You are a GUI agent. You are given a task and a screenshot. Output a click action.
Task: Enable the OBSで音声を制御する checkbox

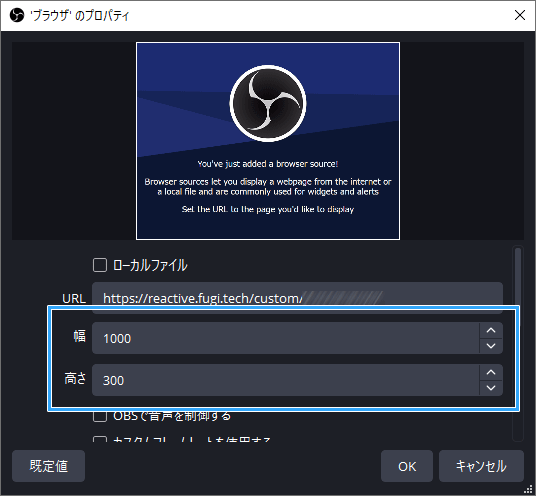[x=100, y=416]
